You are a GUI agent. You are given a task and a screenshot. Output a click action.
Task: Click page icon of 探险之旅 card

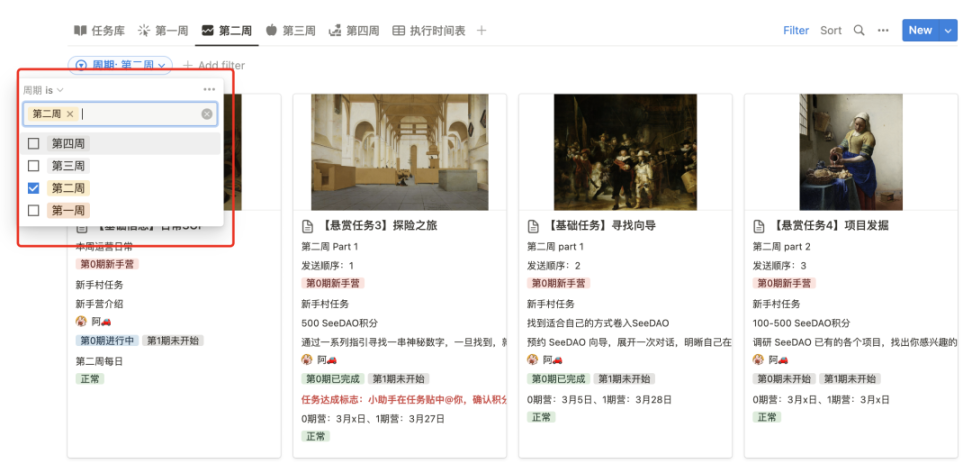[307, 226]
